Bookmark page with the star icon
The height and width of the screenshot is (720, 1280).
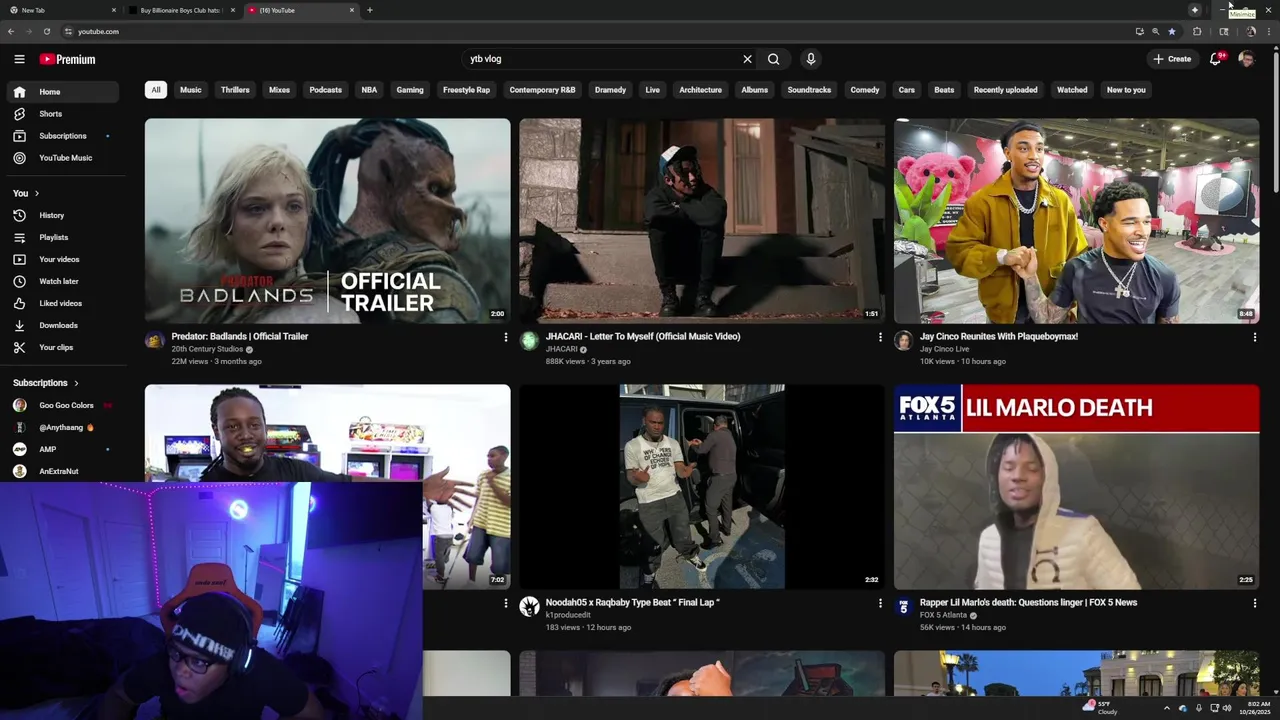coord(1172,31)
